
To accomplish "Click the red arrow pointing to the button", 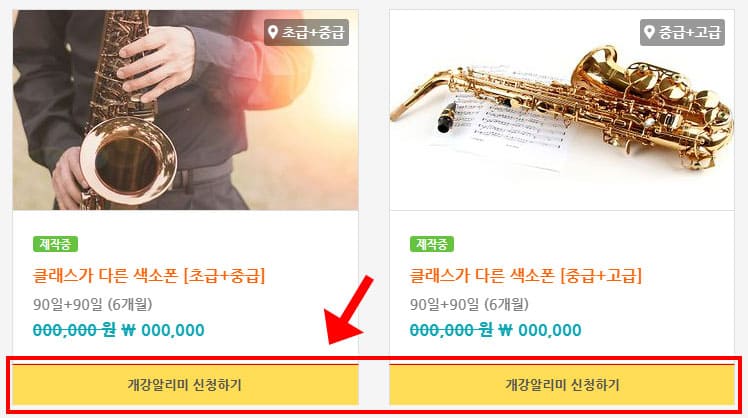I will pyautogui.click(x=349, y=309).
